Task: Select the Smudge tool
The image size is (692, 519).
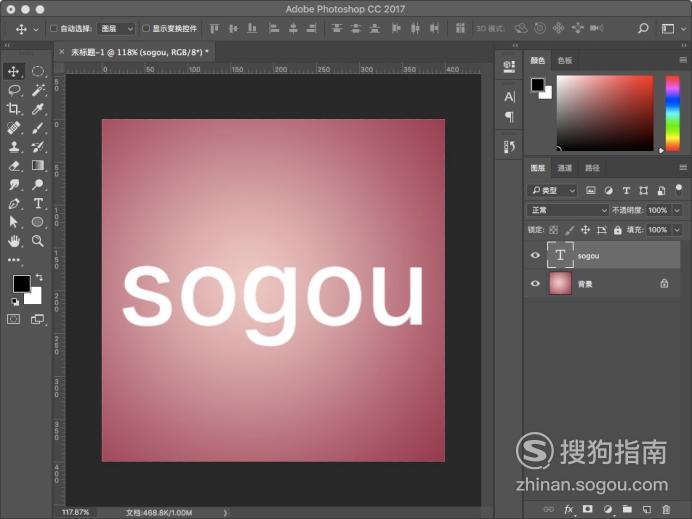Action: click(14, 184)
